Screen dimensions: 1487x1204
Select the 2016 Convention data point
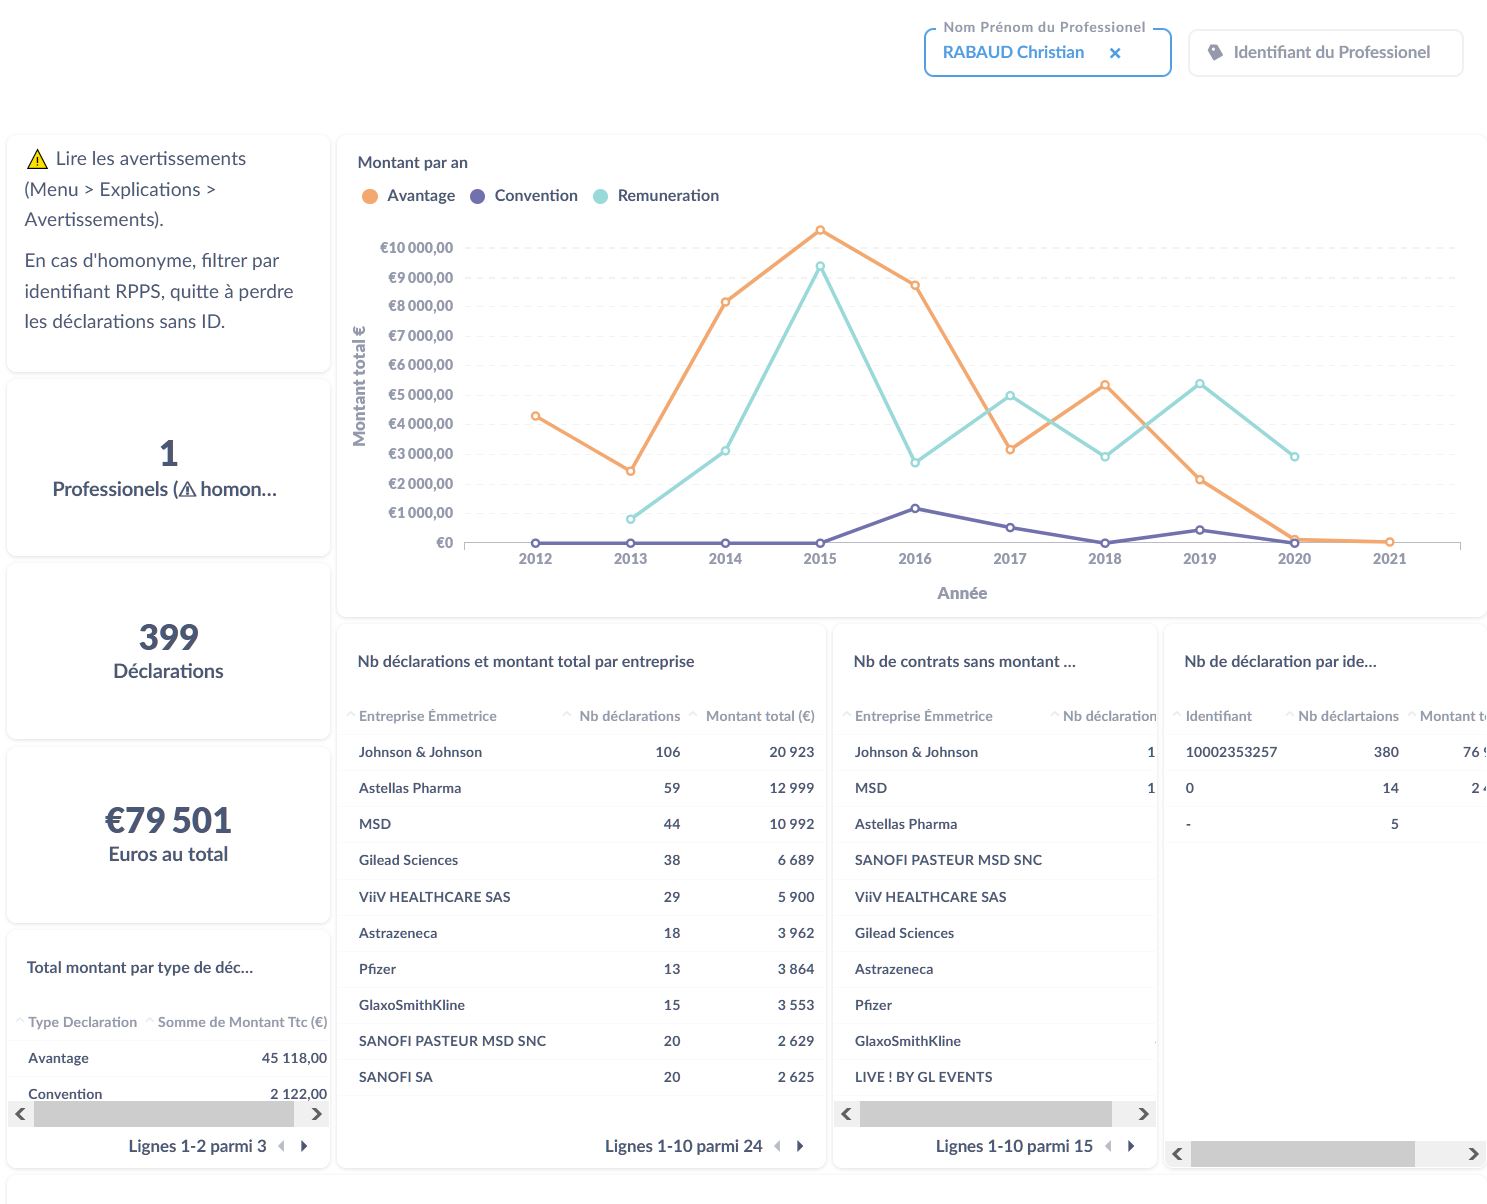pyautogui.click(x=915, y=509)
